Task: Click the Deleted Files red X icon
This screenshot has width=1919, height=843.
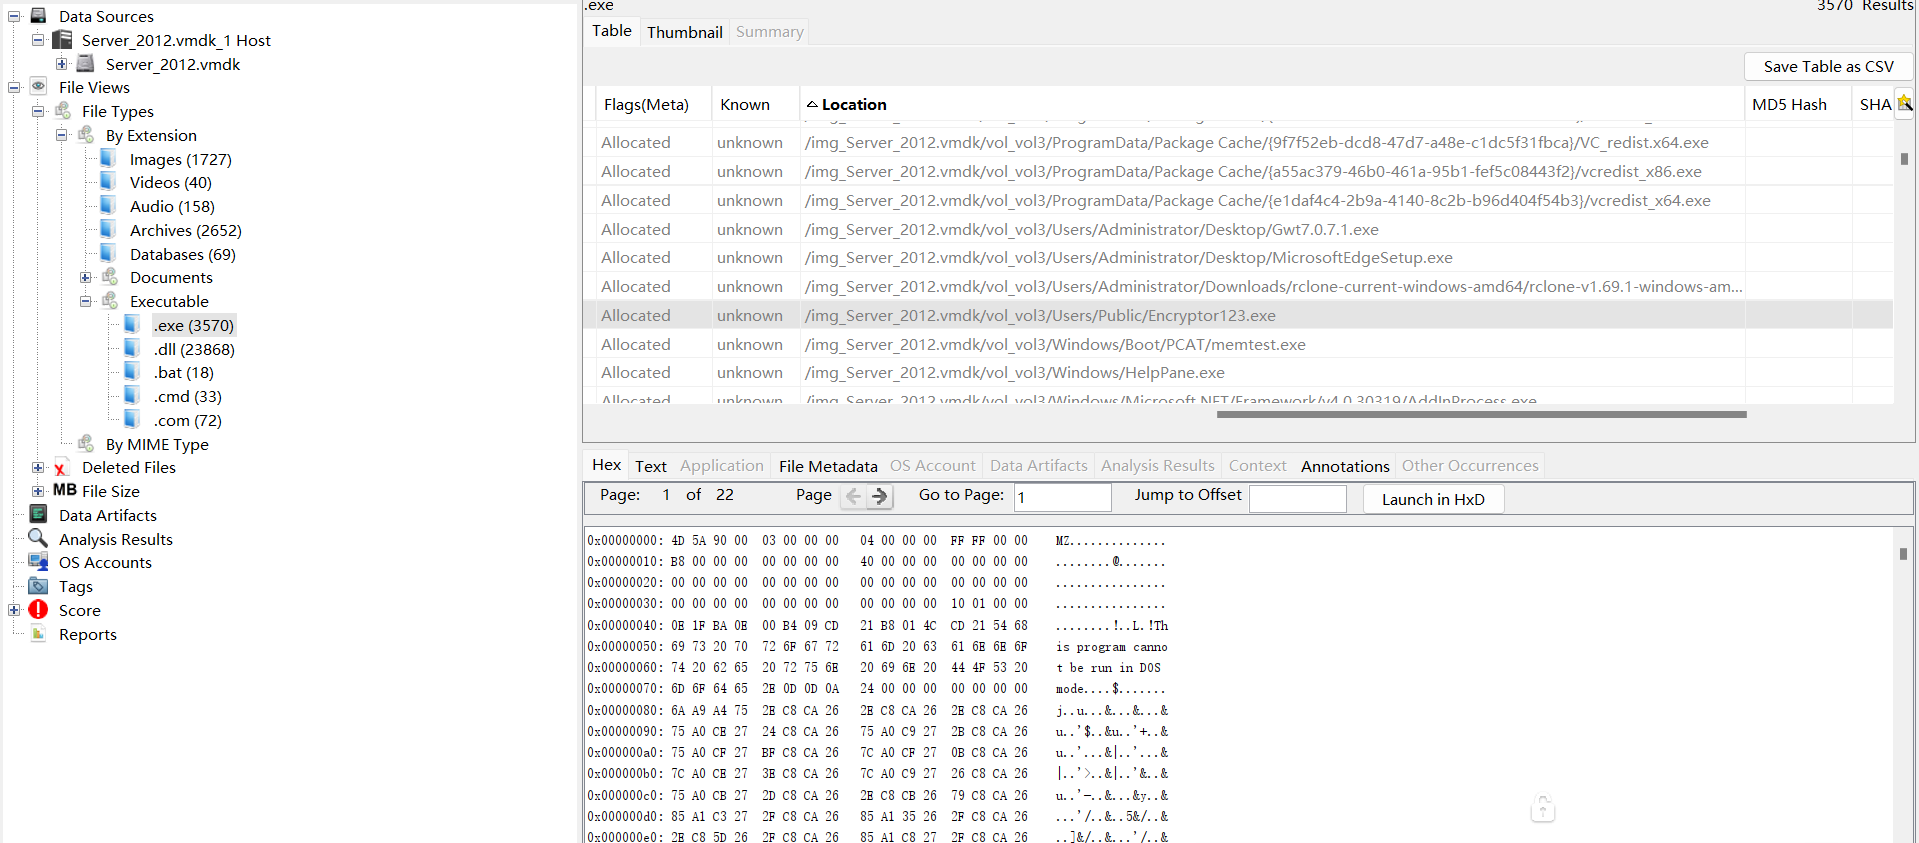Action: coord(61,468)
